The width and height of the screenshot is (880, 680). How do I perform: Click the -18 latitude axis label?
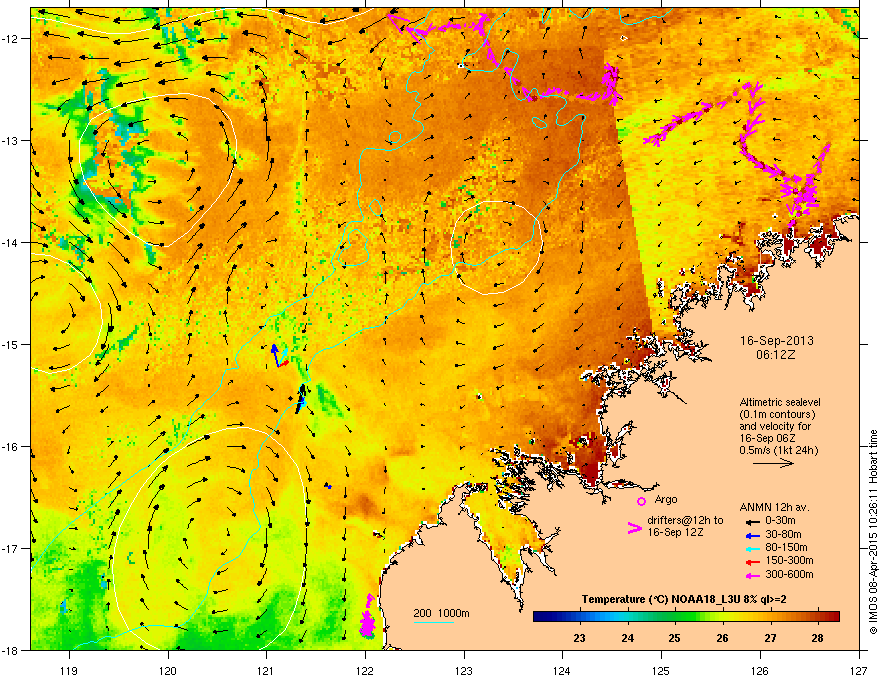pyautogui.click(x=10, y=650)
